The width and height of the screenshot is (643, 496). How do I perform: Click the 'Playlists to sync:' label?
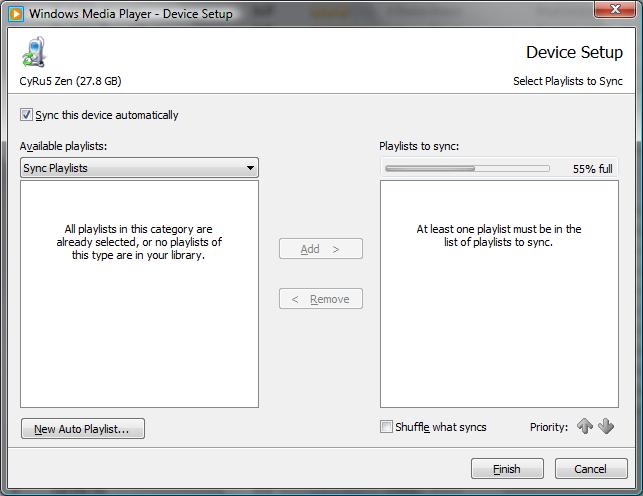coord(419,146)
